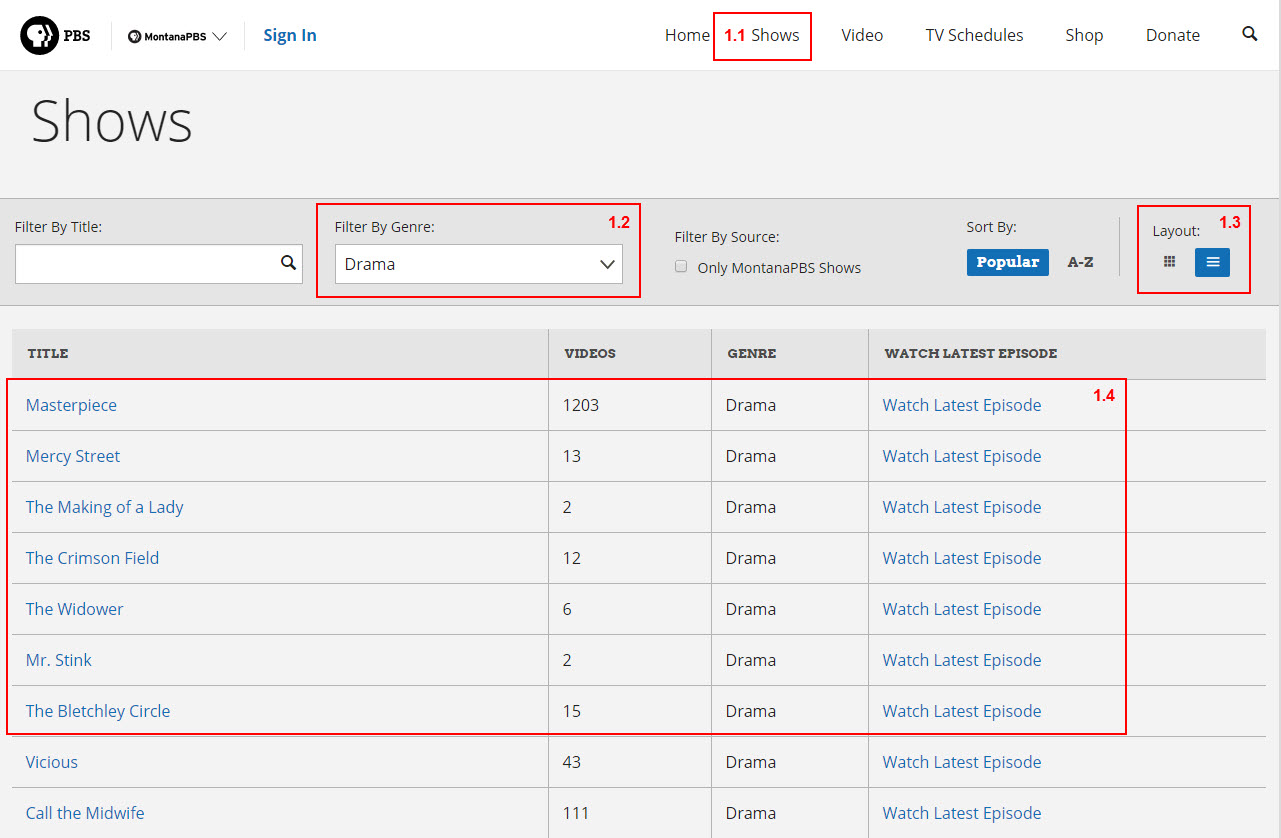Screen dimensions: 1281x838
Task: Watch latest episode of The Widower
Action: point(962,609)
